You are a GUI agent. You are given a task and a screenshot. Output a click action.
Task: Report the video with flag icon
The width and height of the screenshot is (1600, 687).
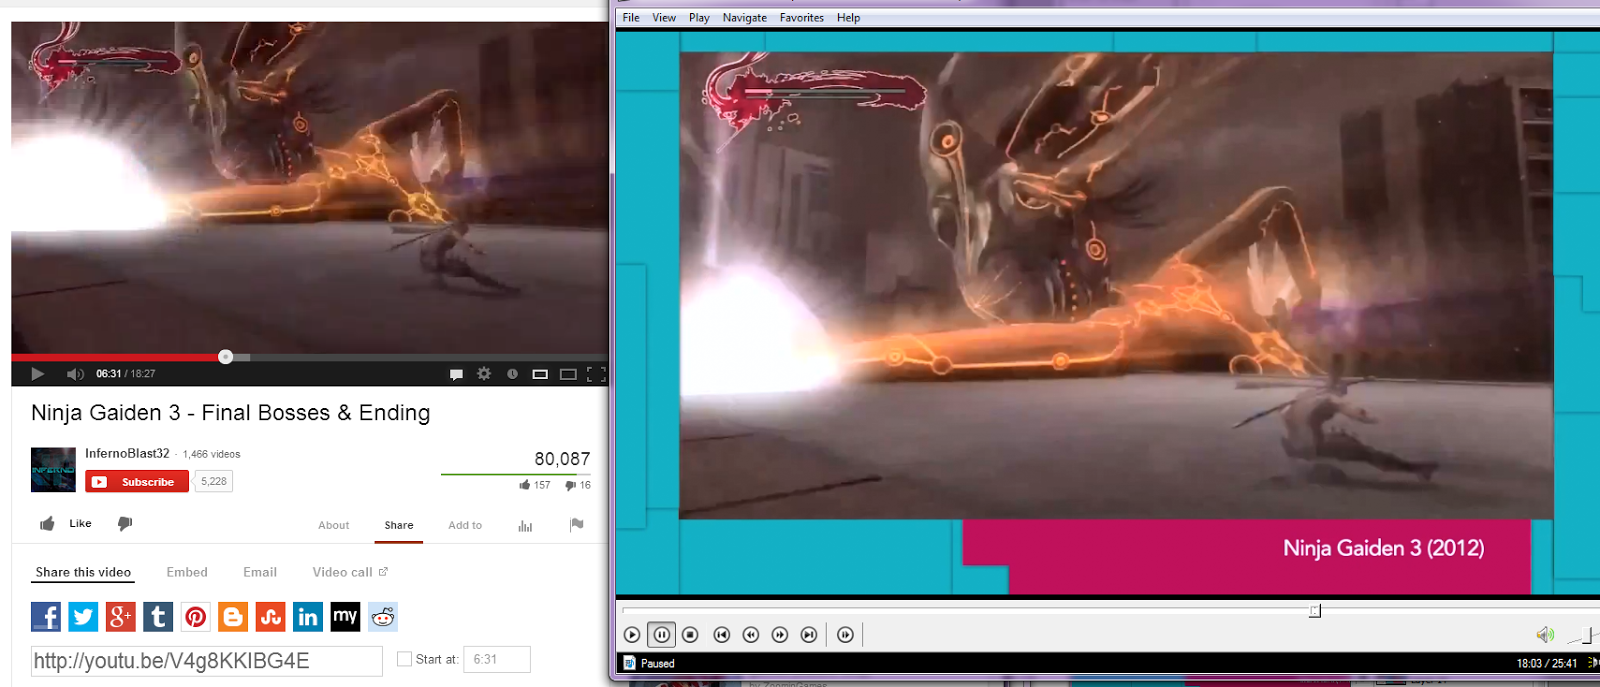(577, 525)
